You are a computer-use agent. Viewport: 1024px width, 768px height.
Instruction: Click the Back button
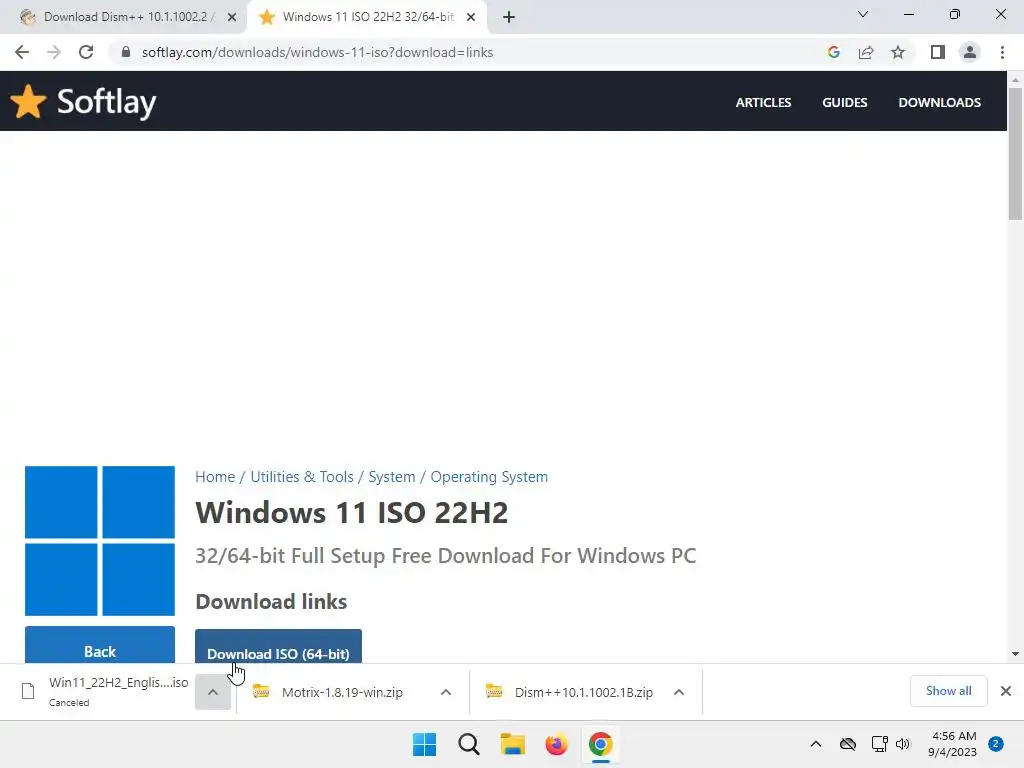tap(100, 645)
